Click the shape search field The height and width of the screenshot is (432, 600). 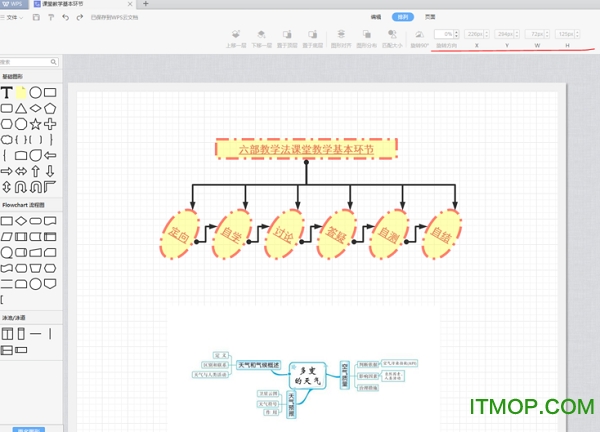pyautogui.click(x=30, y=62)
